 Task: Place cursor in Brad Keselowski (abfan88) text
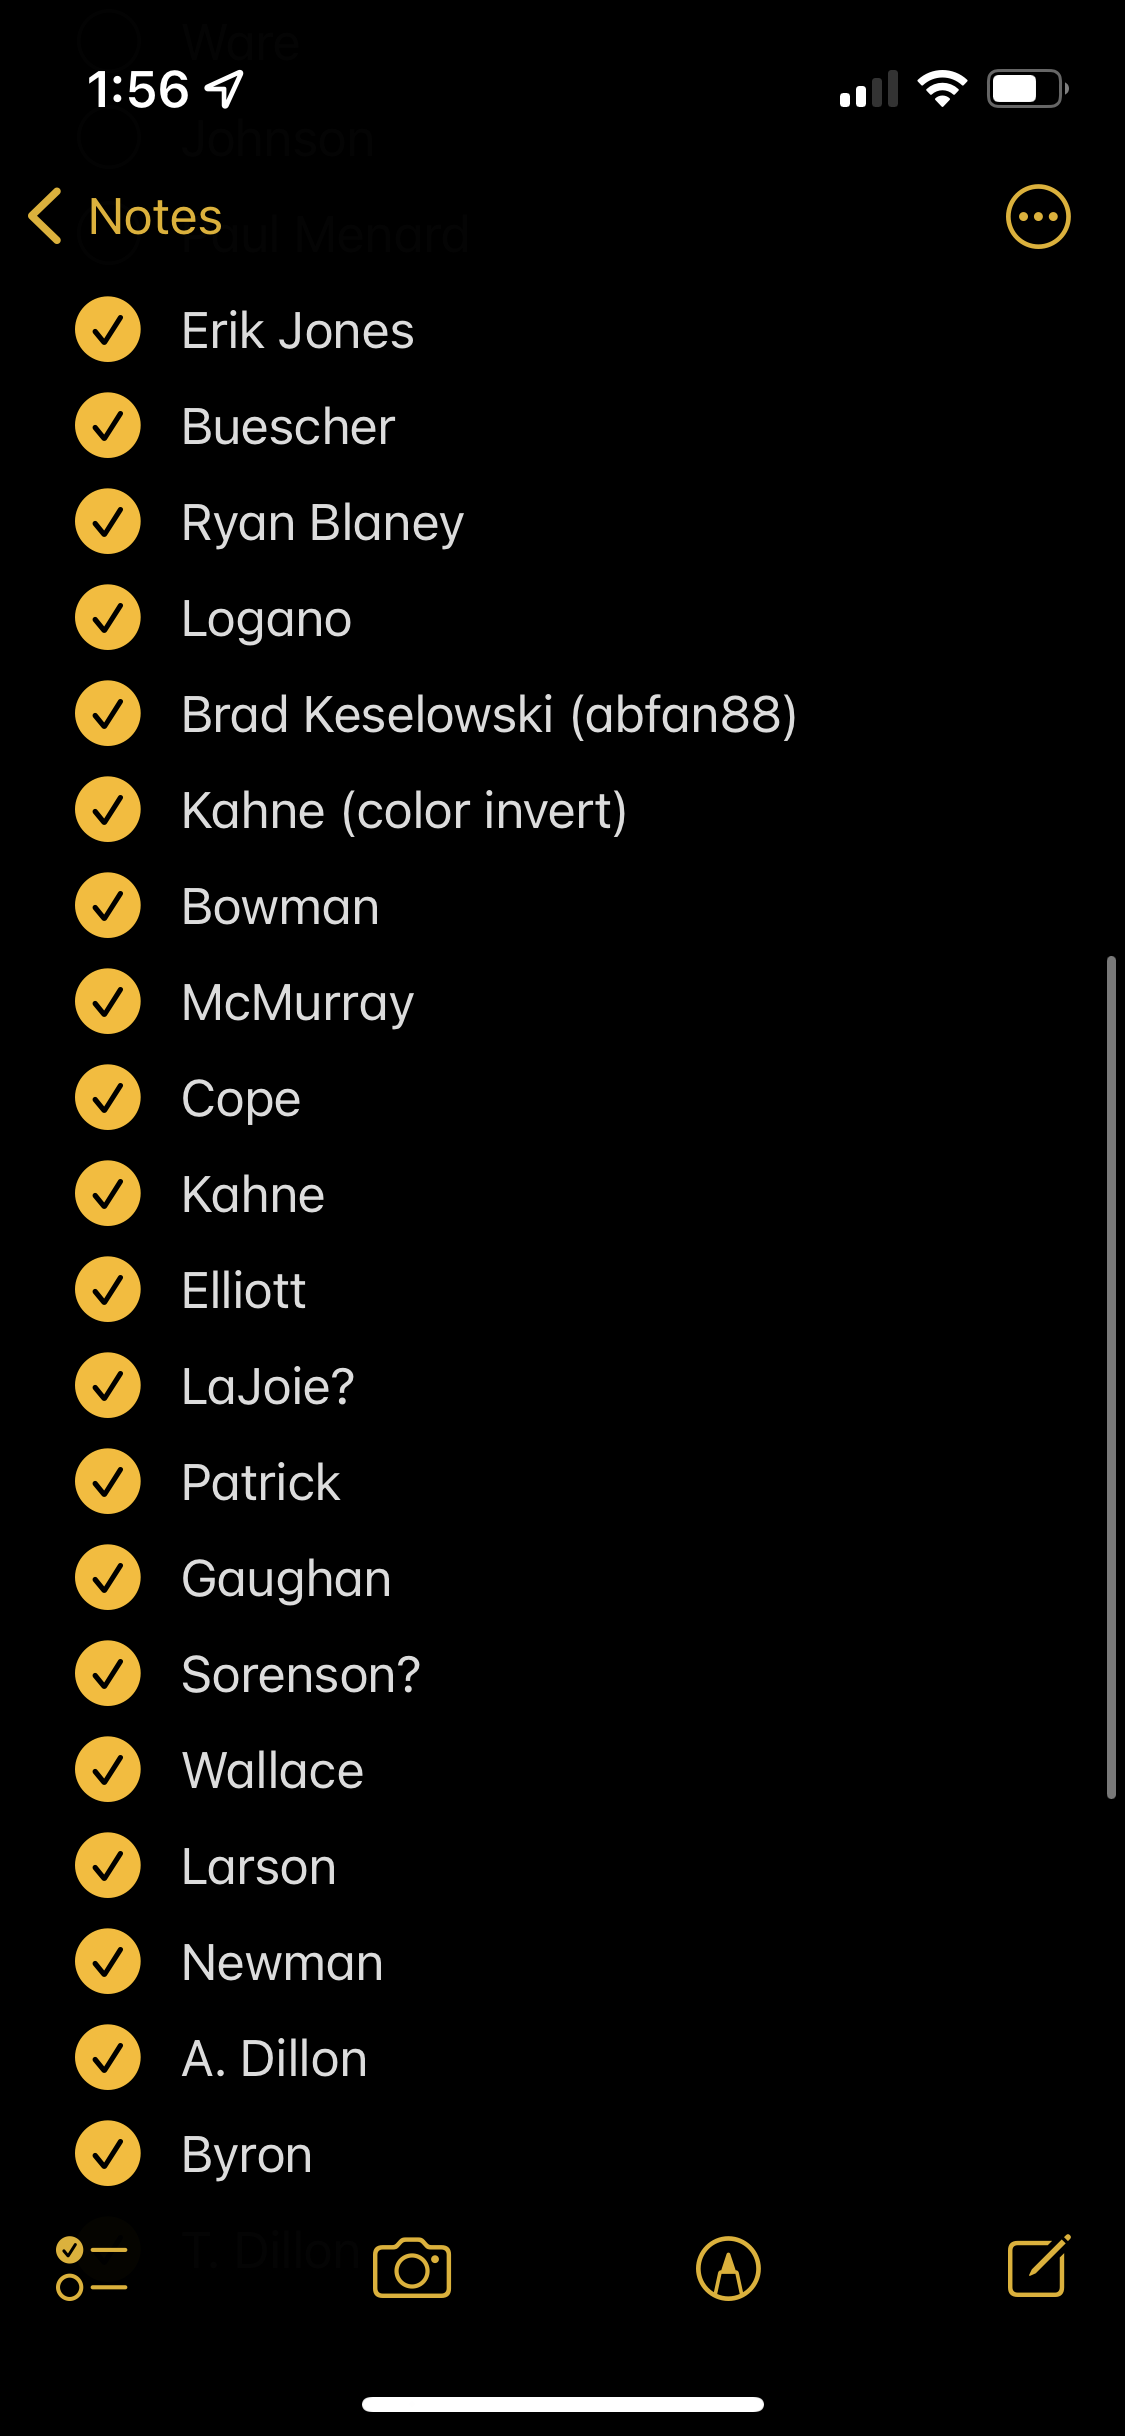489,715
